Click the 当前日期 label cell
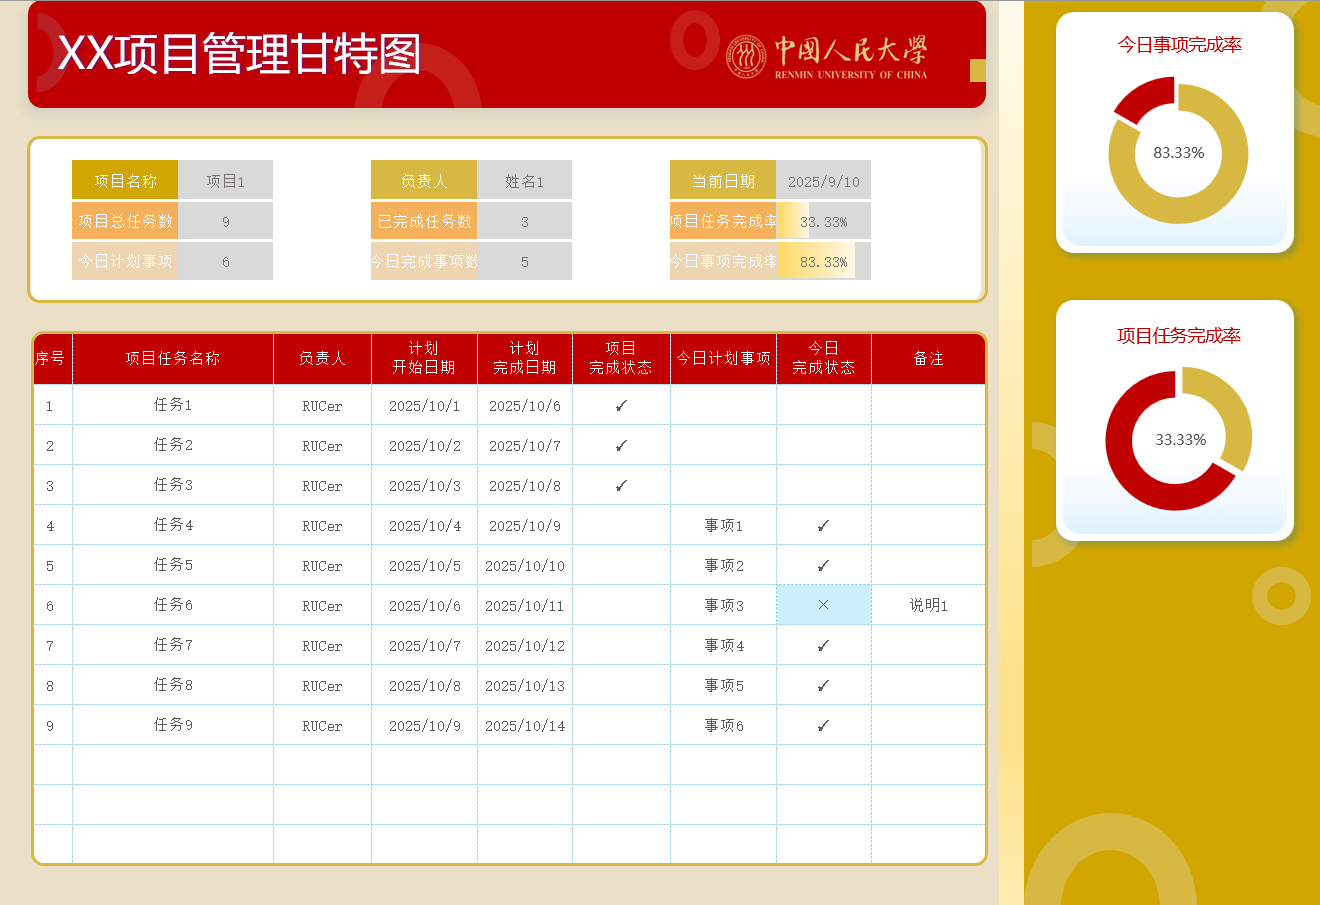This screenshot has width=1320, height=905. (x=723, y=181)
